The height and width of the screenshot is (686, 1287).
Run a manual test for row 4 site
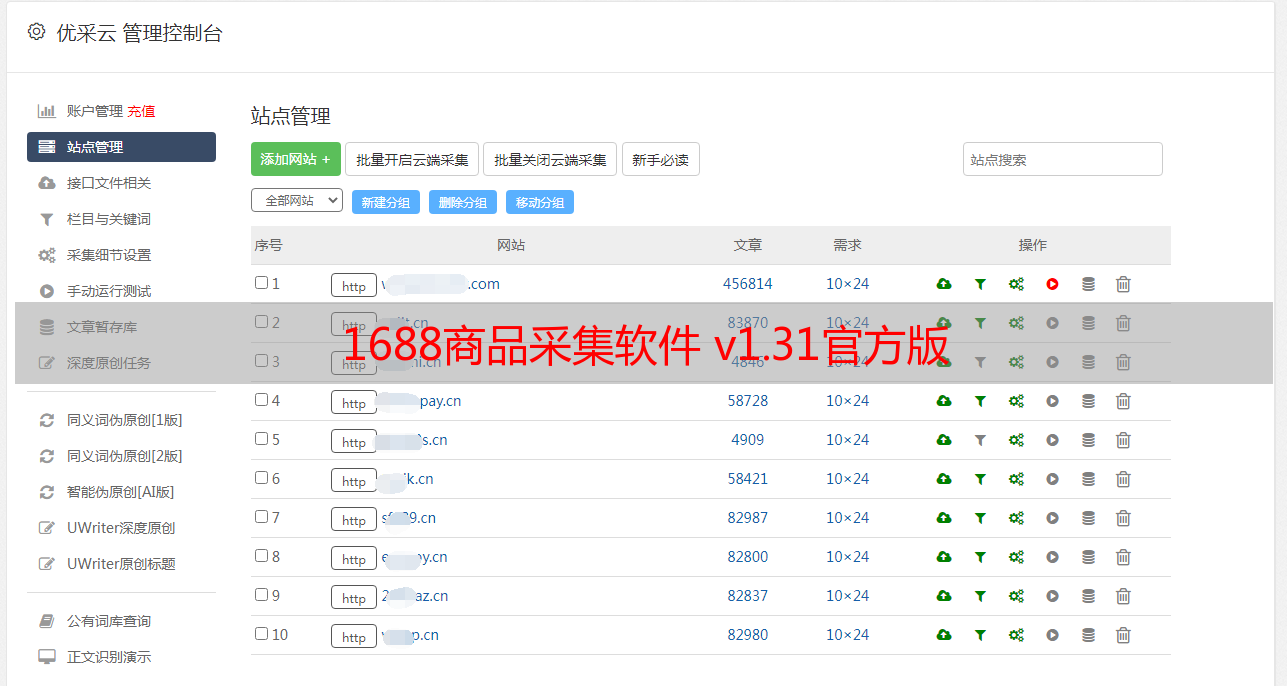pyautogui.click(x=1052, y=401)
